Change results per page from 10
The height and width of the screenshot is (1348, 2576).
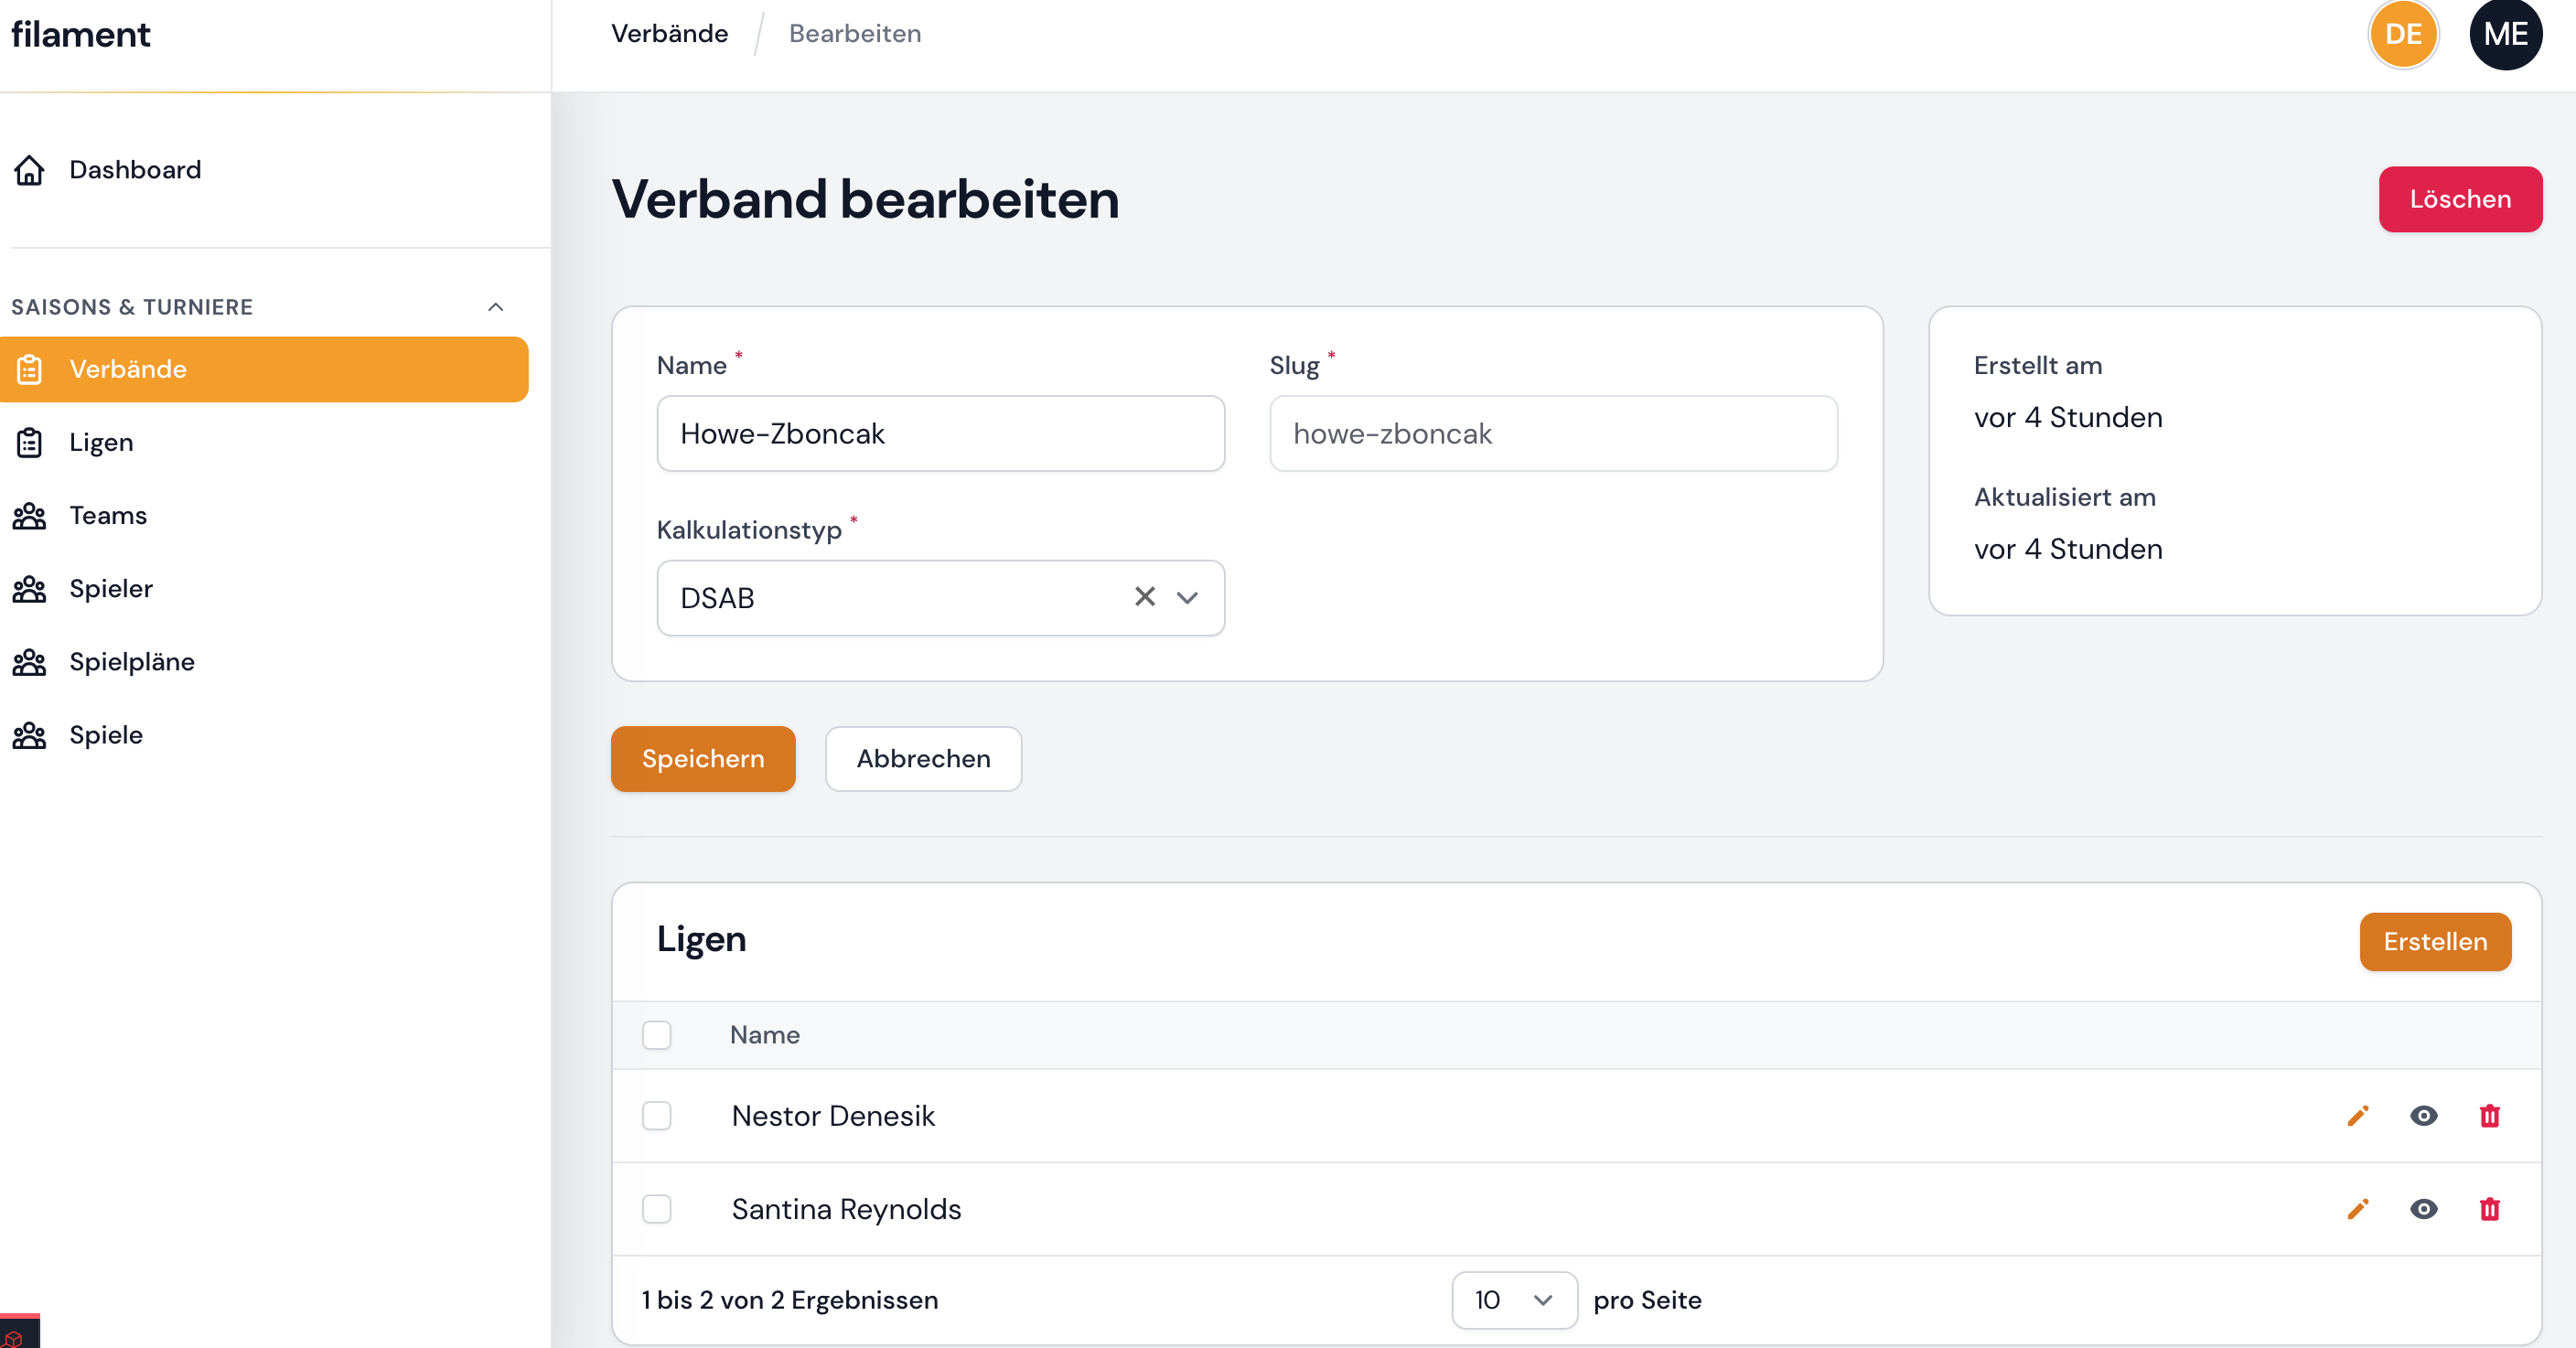(x=1513, y=1300)
